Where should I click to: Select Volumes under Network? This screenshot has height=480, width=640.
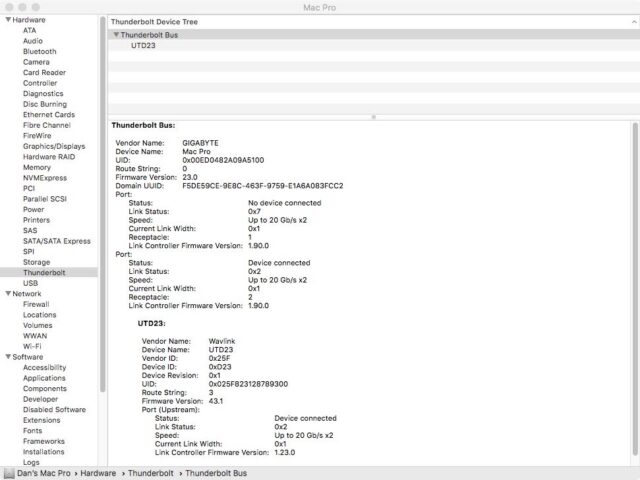[x=38, y=325]
